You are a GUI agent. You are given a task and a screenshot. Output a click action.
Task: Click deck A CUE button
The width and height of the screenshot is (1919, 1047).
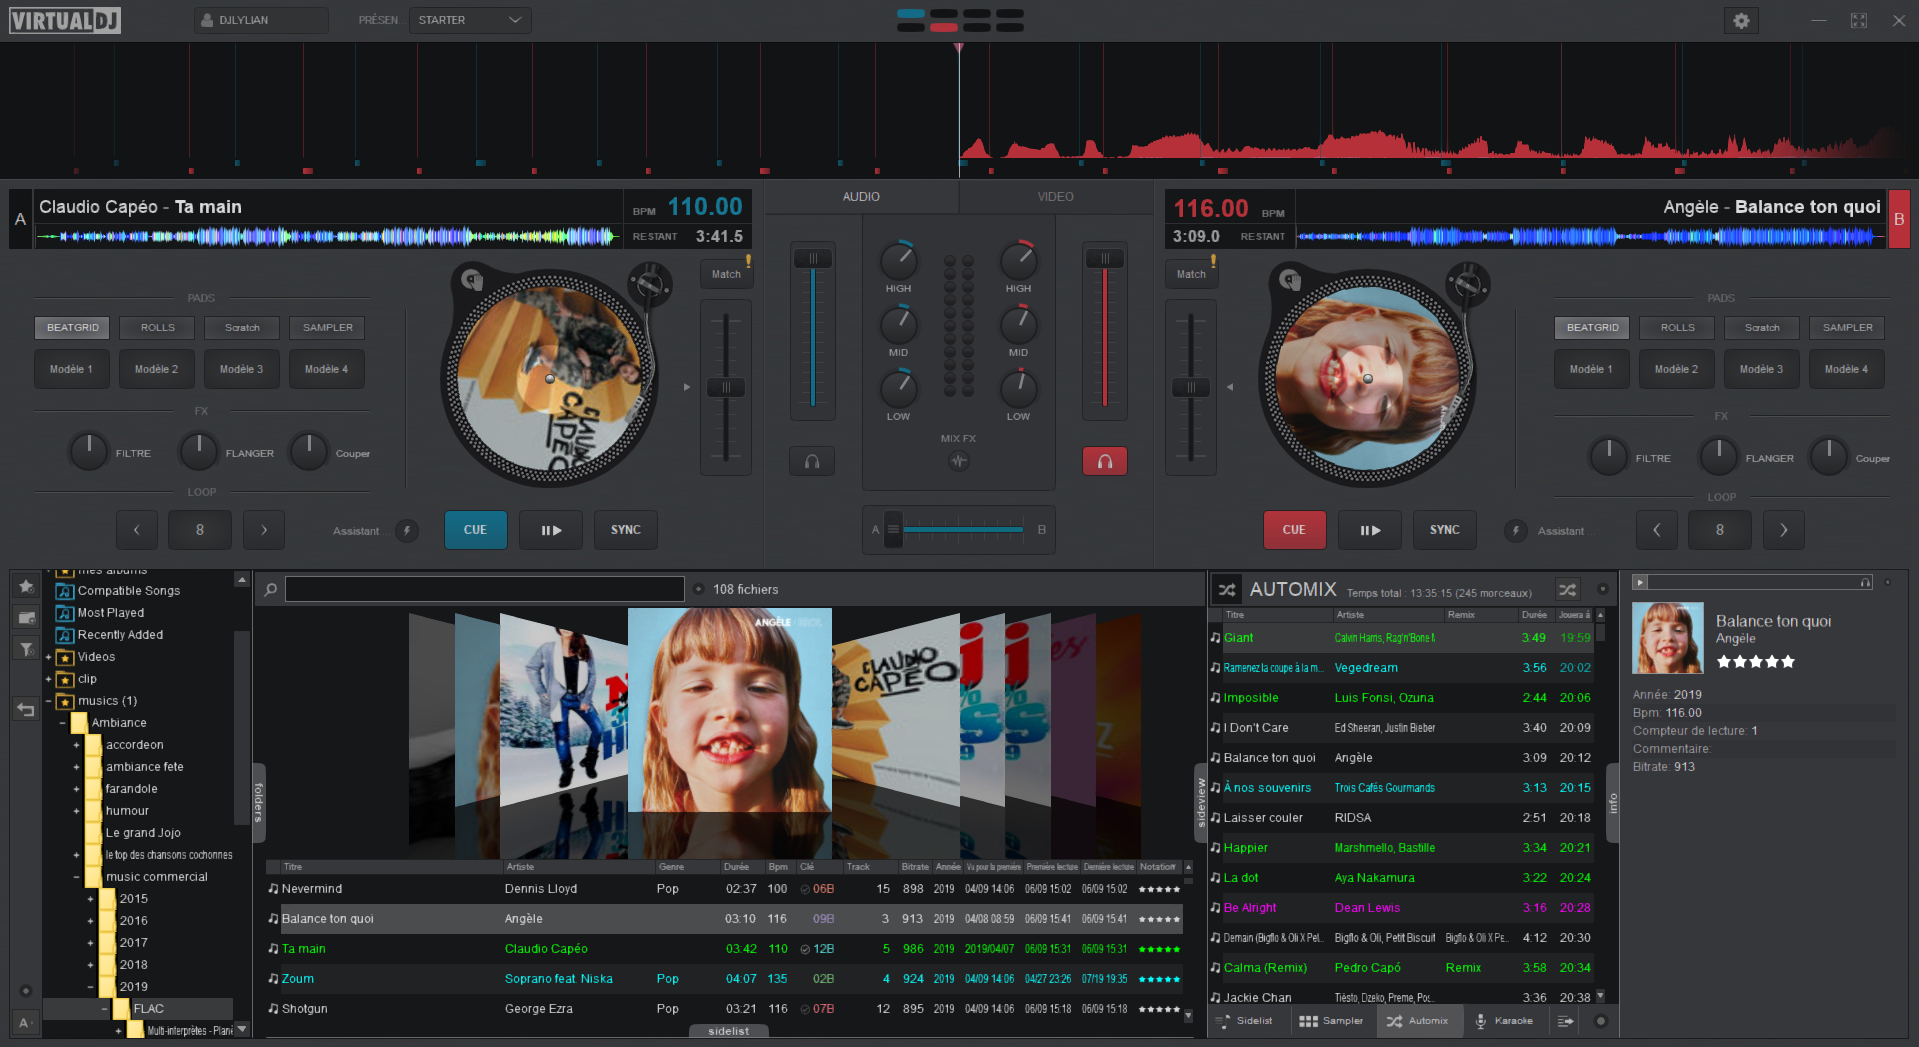(x=476, y=530)
